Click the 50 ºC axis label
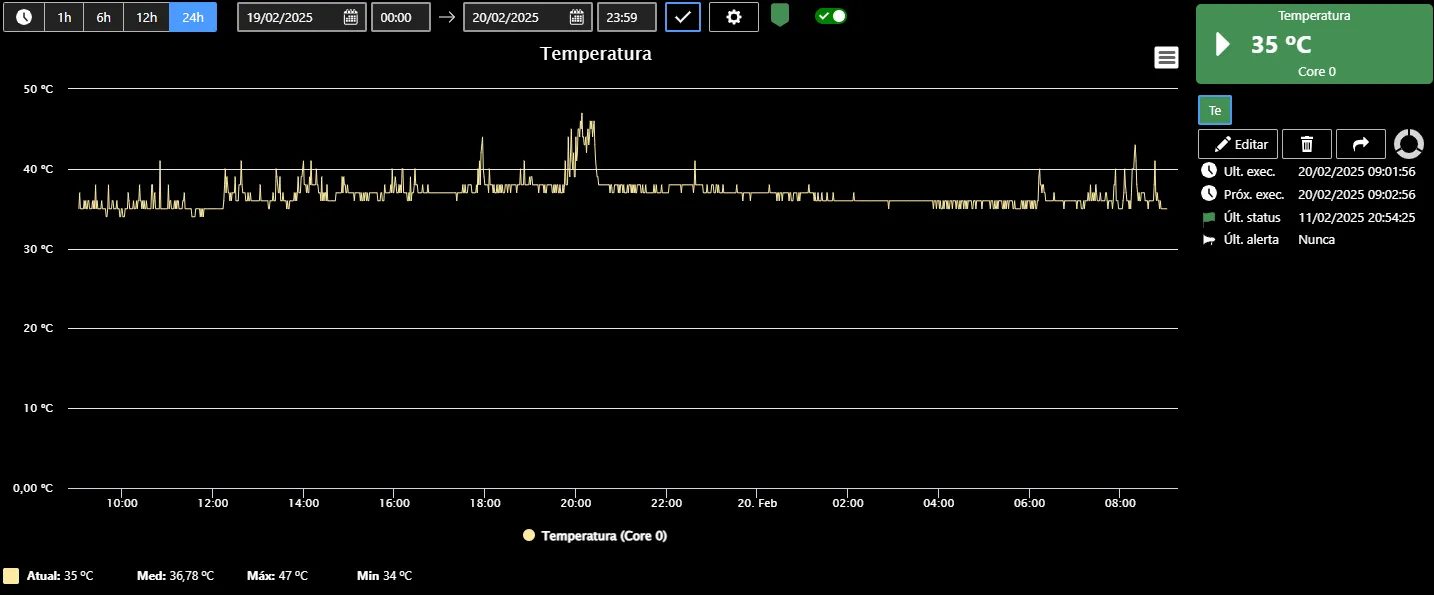Viewport: 1434px width, 595px height. [x=38, y=89]
